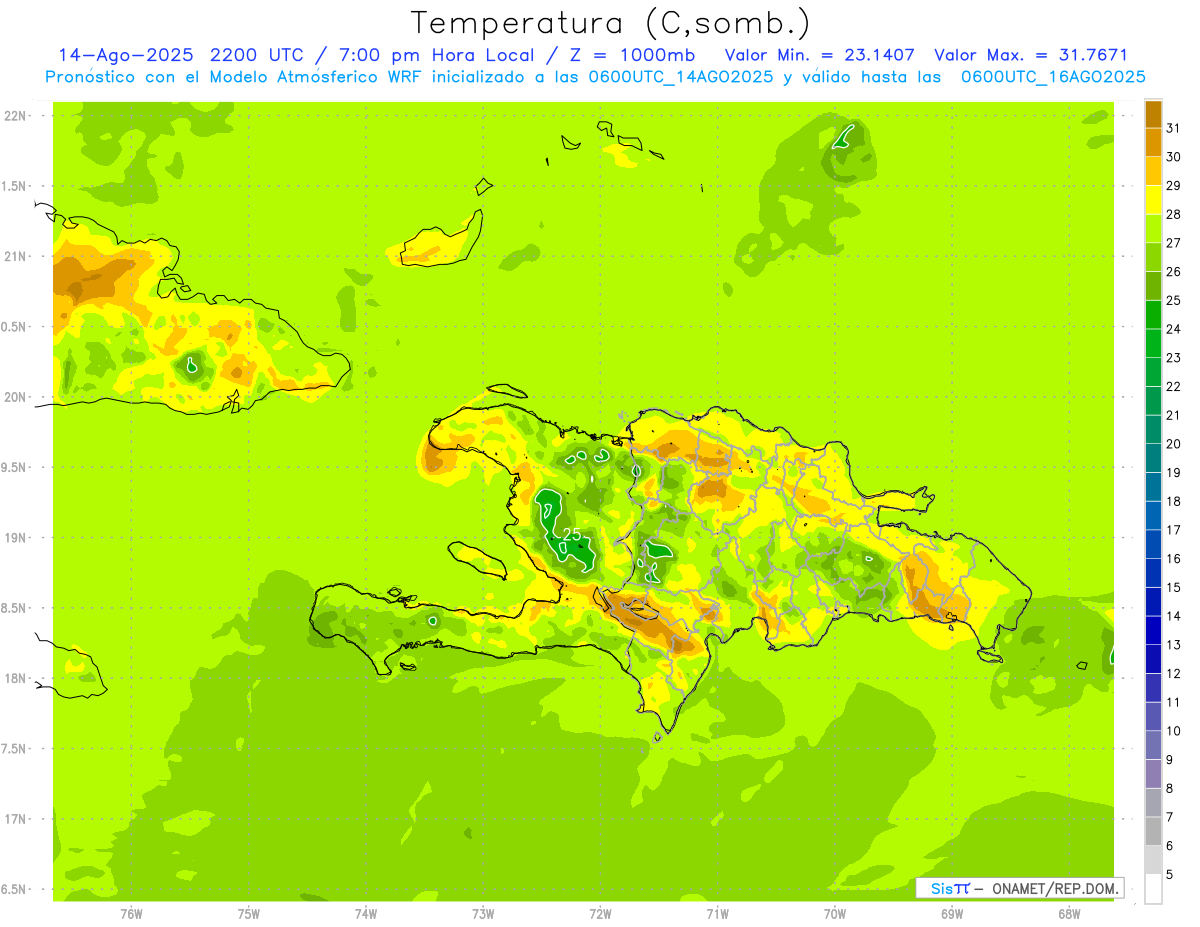Select the valid-until time "0600UTC_16AGO2025"
The image size is (1200, 927).
pos(1053,77)
